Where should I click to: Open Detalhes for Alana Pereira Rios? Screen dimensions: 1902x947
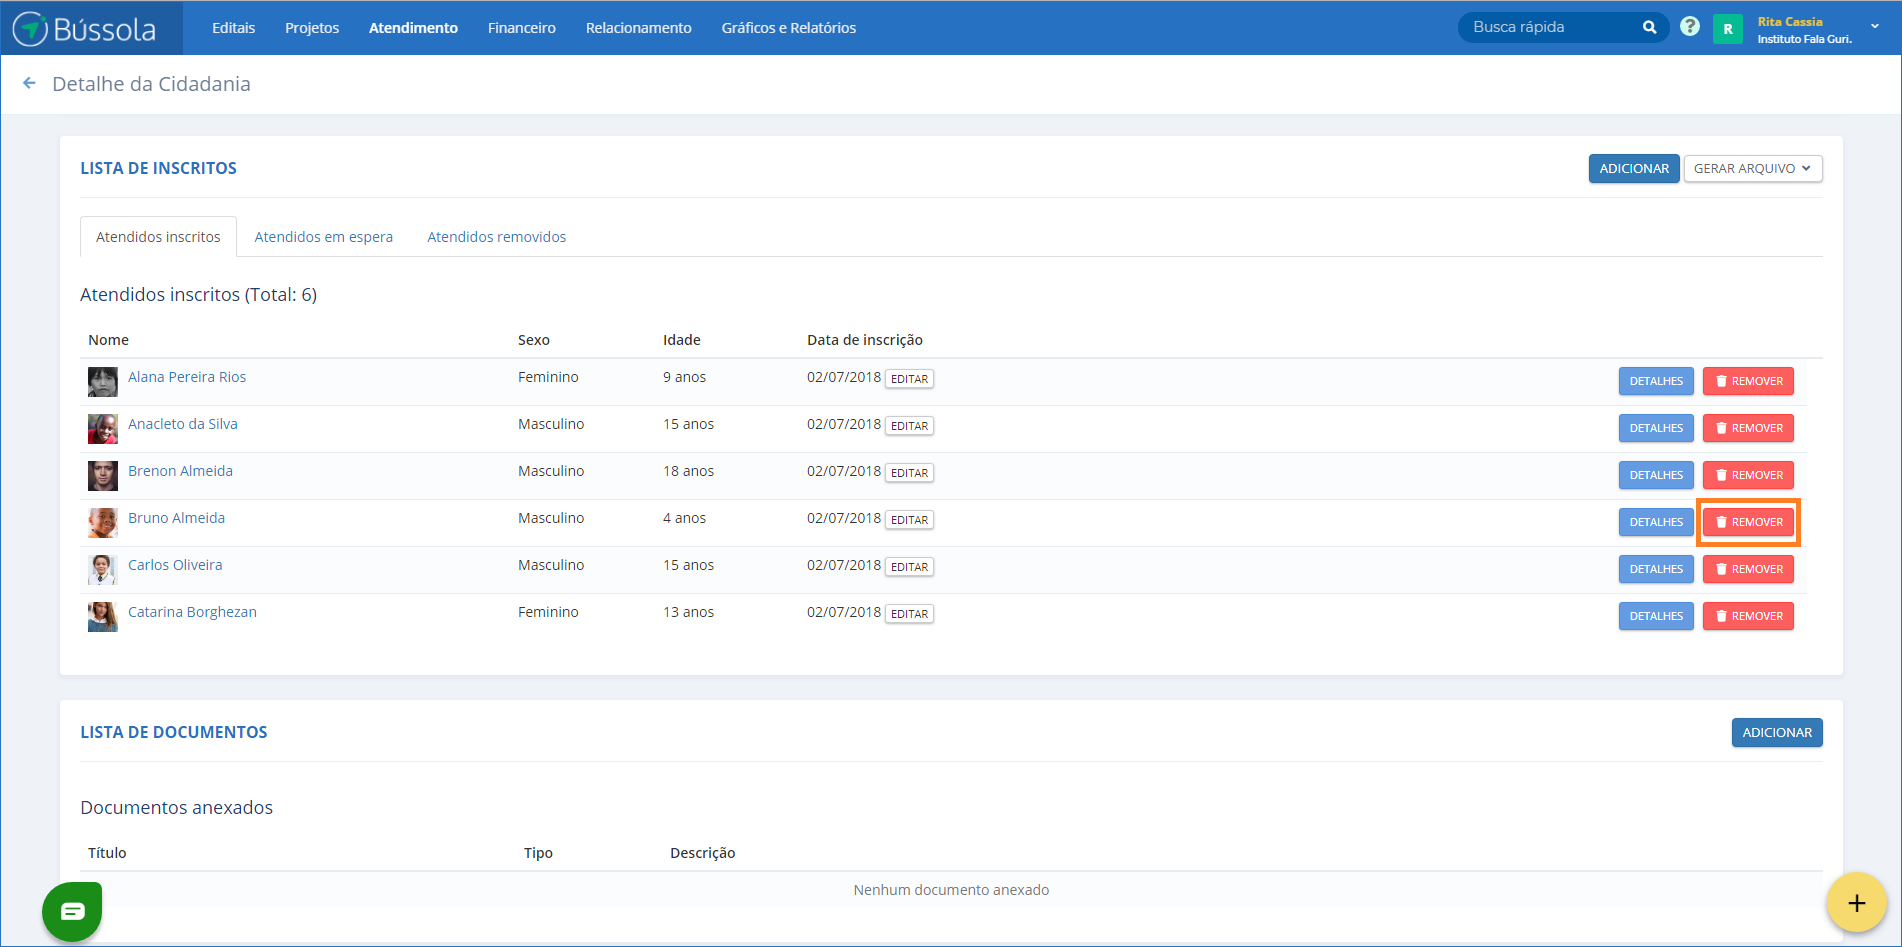[x=1655, y=381]
